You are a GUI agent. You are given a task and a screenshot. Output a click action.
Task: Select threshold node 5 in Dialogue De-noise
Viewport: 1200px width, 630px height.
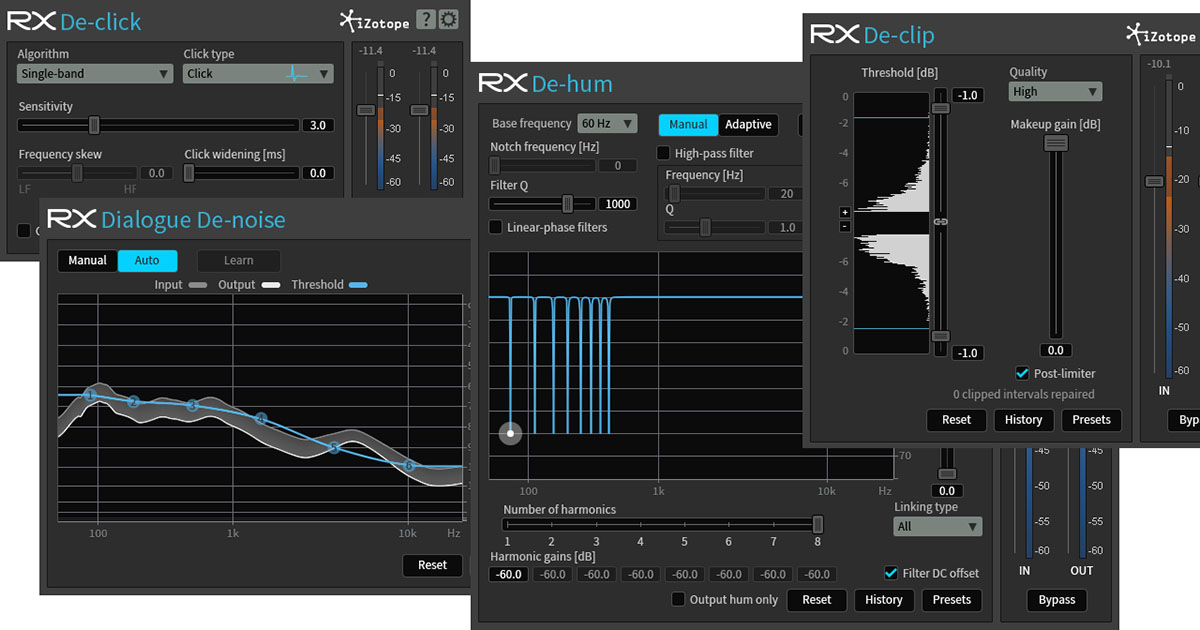tap(335, 447)
